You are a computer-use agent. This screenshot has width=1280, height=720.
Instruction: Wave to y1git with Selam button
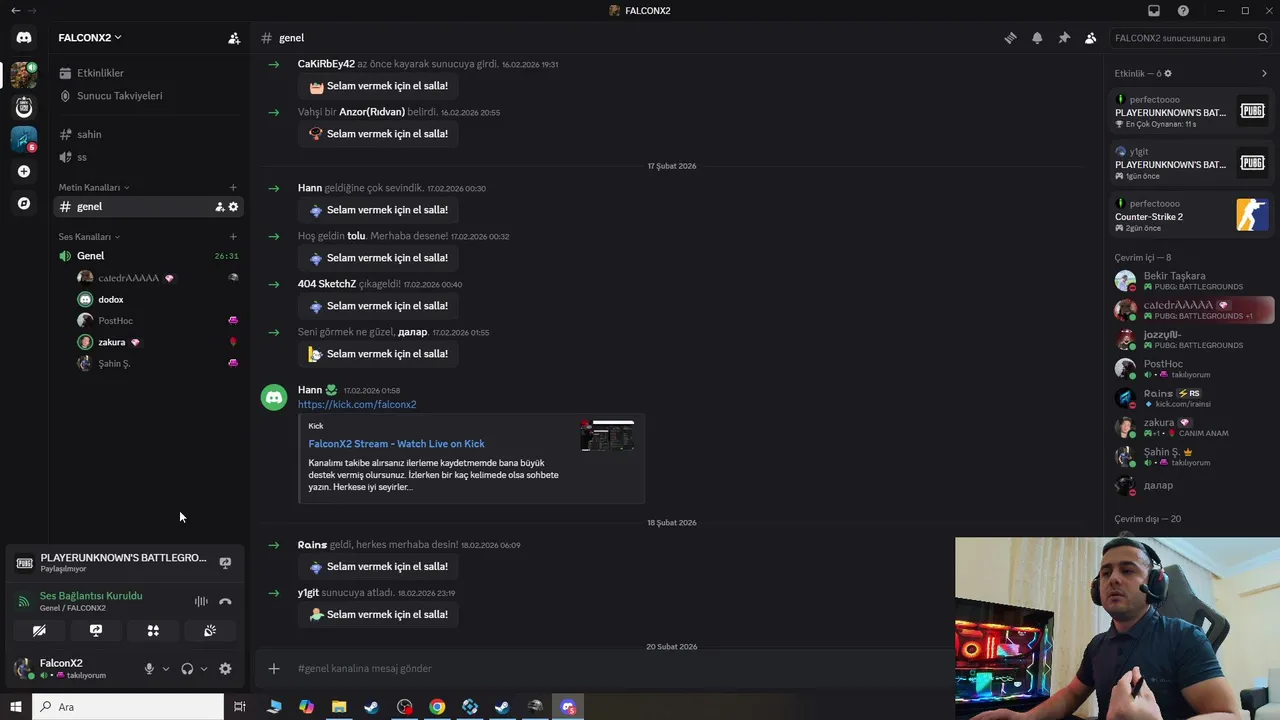point(378,614)
